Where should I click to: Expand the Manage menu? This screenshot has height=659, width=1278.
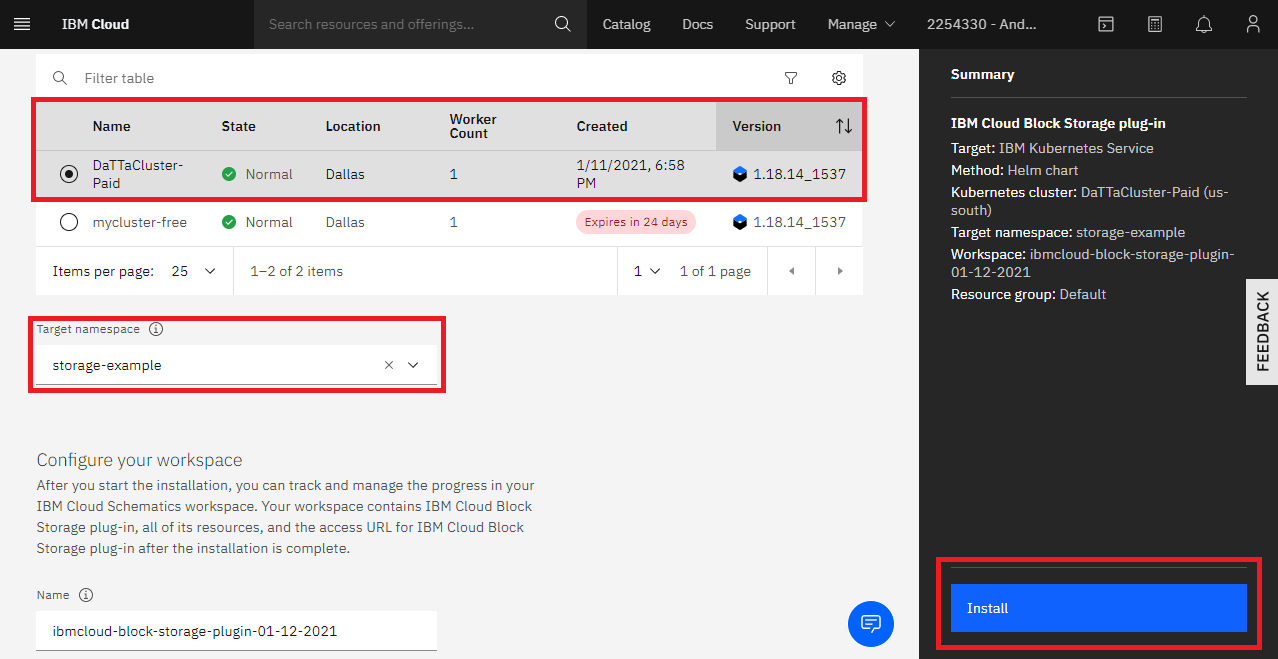point(861,24)
